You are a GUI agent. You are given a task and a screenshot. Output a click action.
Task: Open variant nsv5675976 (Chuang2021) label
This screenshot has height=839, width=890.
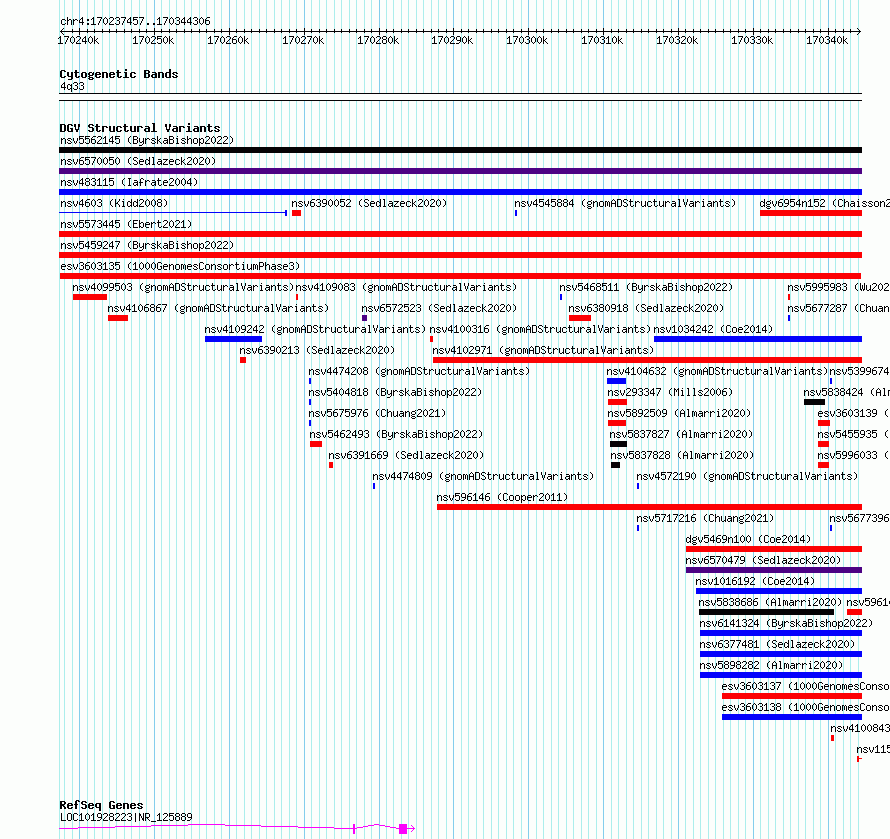(x=377, y=413)
